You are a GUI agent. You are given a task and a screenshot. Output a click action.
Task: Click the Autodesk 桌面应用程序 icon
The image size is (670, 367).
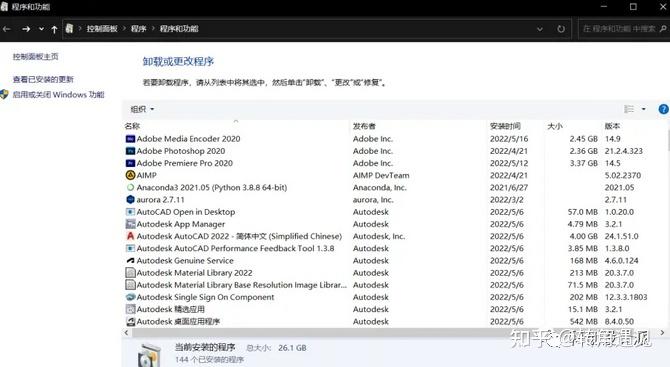(x=130, y=321)
